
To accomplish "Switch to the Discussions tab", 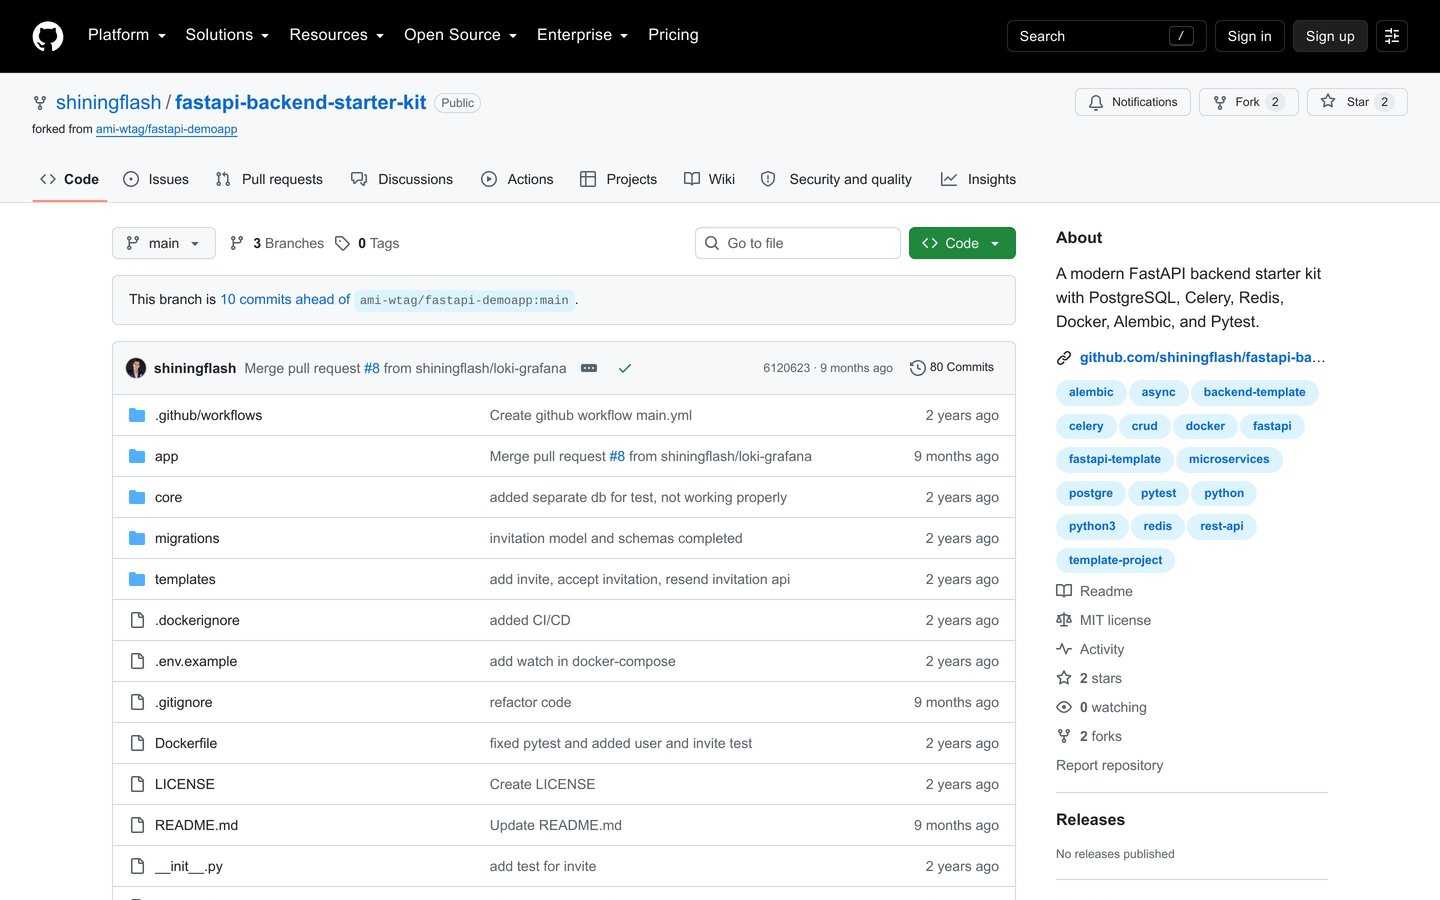I will 402,179.
